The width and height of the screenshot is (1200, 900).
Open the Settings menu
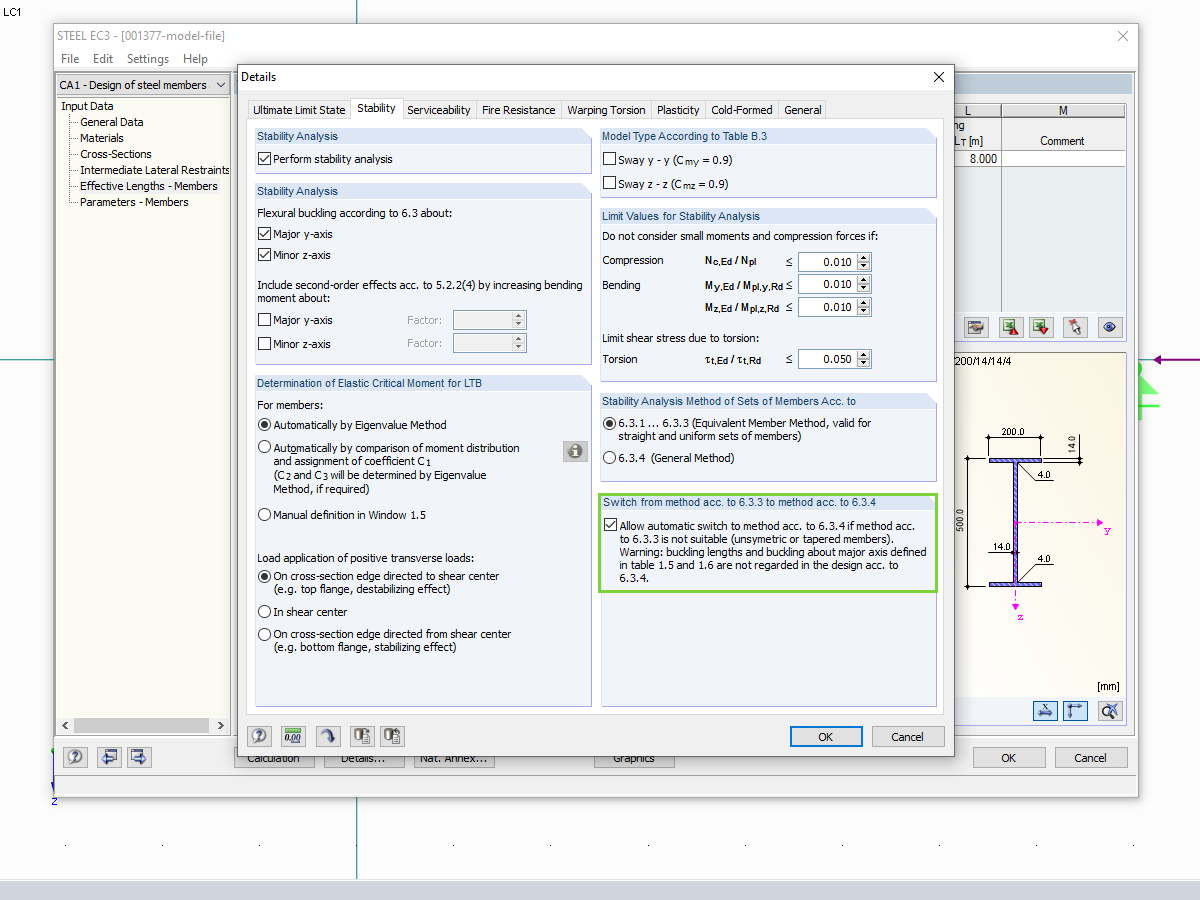148,59
